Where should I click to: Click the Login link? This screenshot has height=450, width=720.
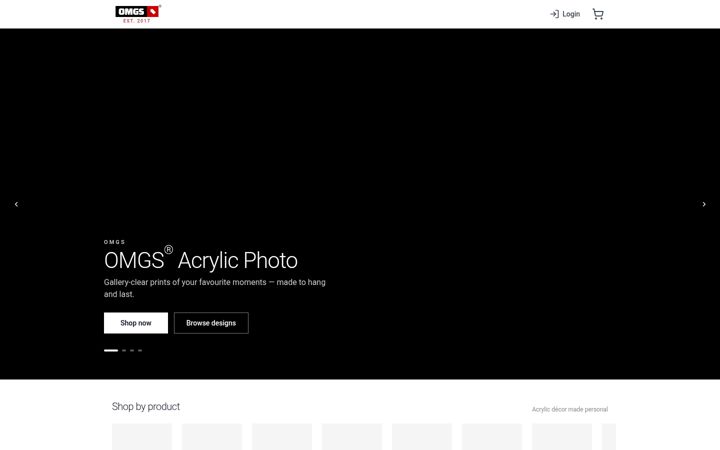[x=565, y=14]
